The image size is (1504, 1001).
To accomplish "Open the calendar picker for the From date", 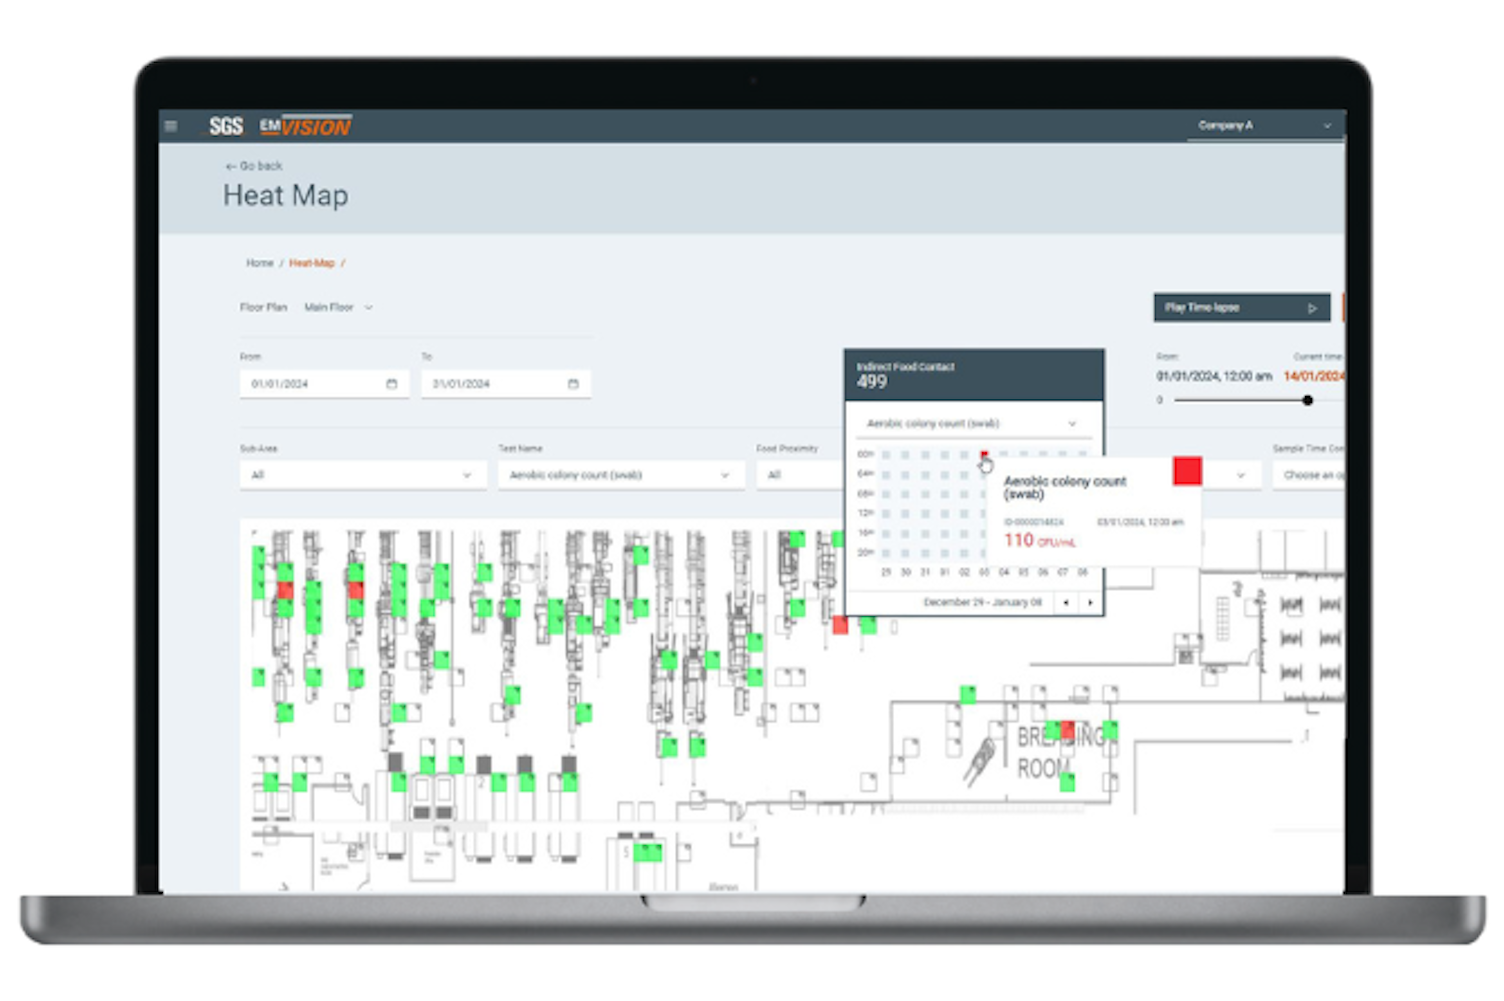I will (x=392, y=383).
